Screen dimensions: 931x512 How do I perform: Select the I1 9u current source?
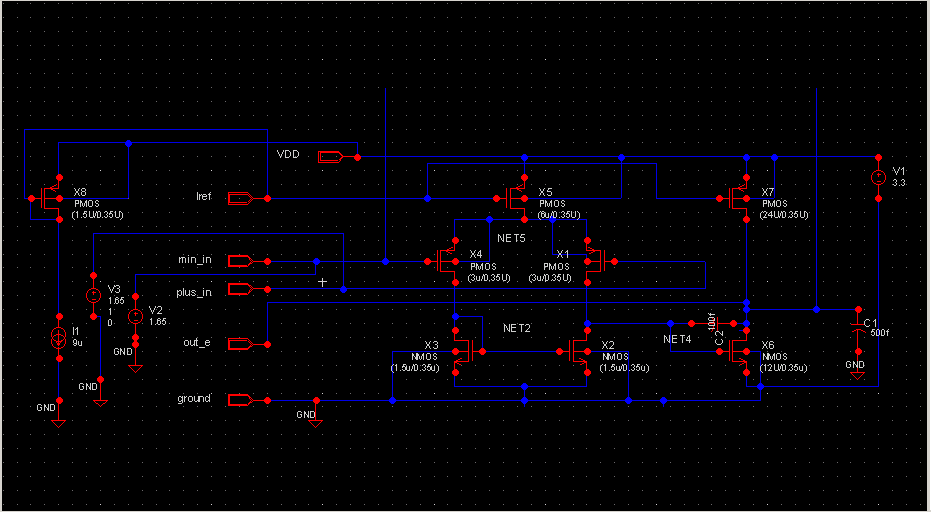coord(59,337)
